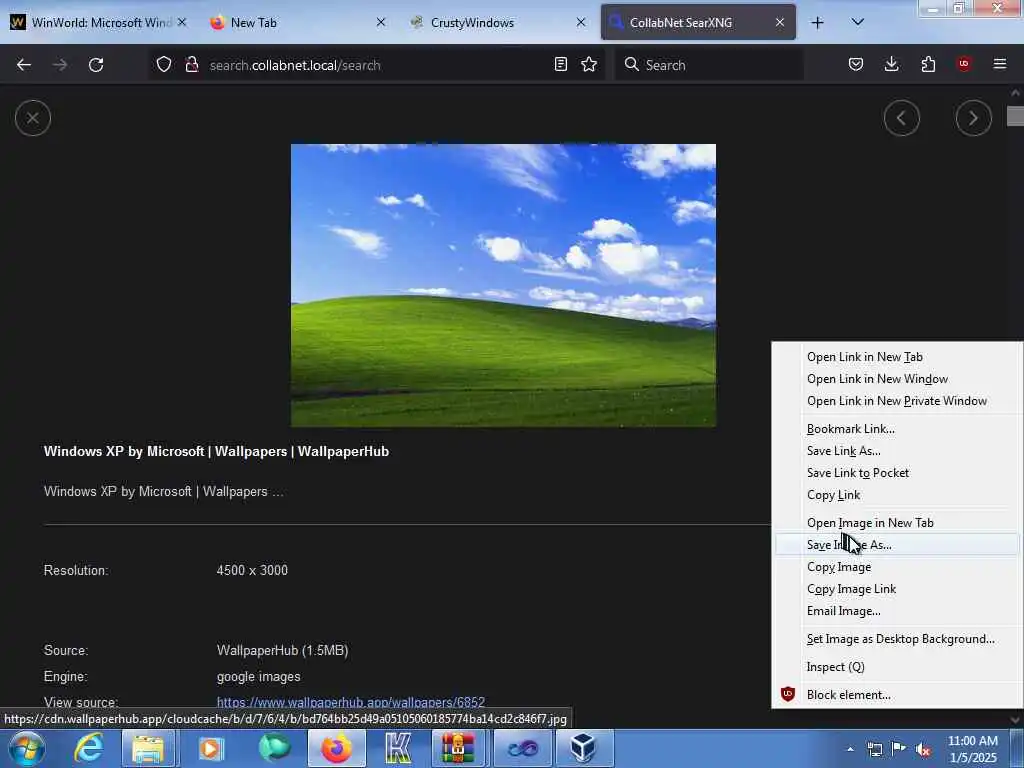Click the Firefox taskbar icon
The width and height of the screenshot is (1024, 768).
tap(336, 748)
